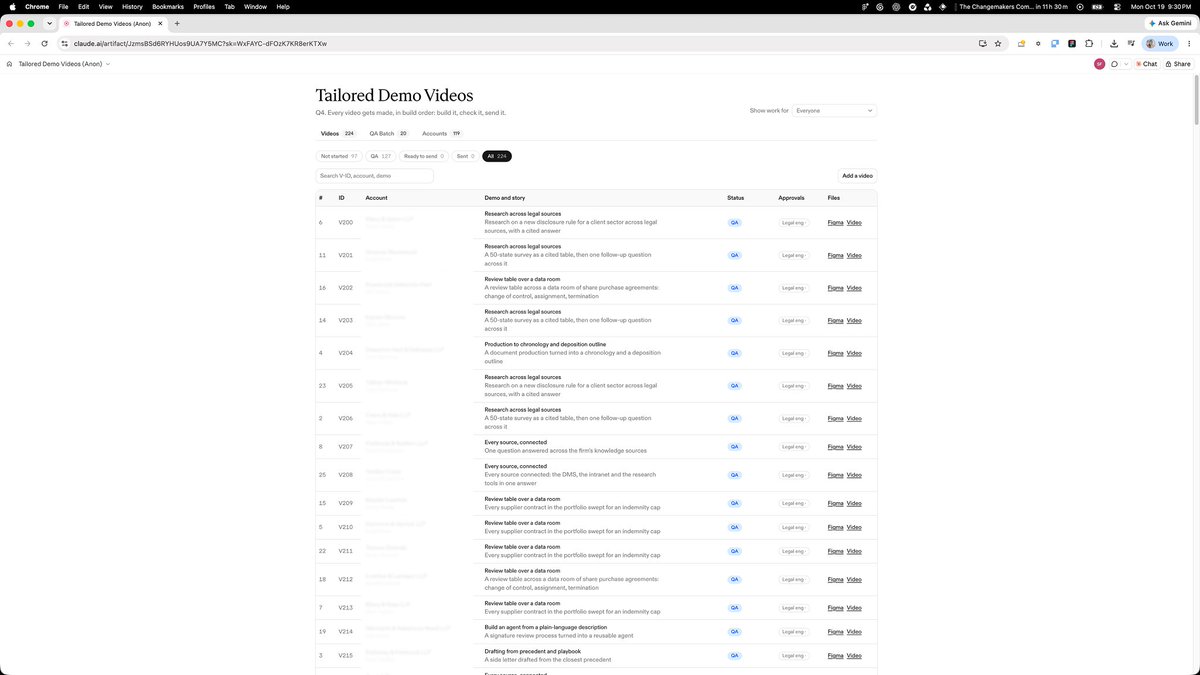This screenshot has width=1200, height=675.
Task: Select the All filter pill
Action: [x=497, y=156]
